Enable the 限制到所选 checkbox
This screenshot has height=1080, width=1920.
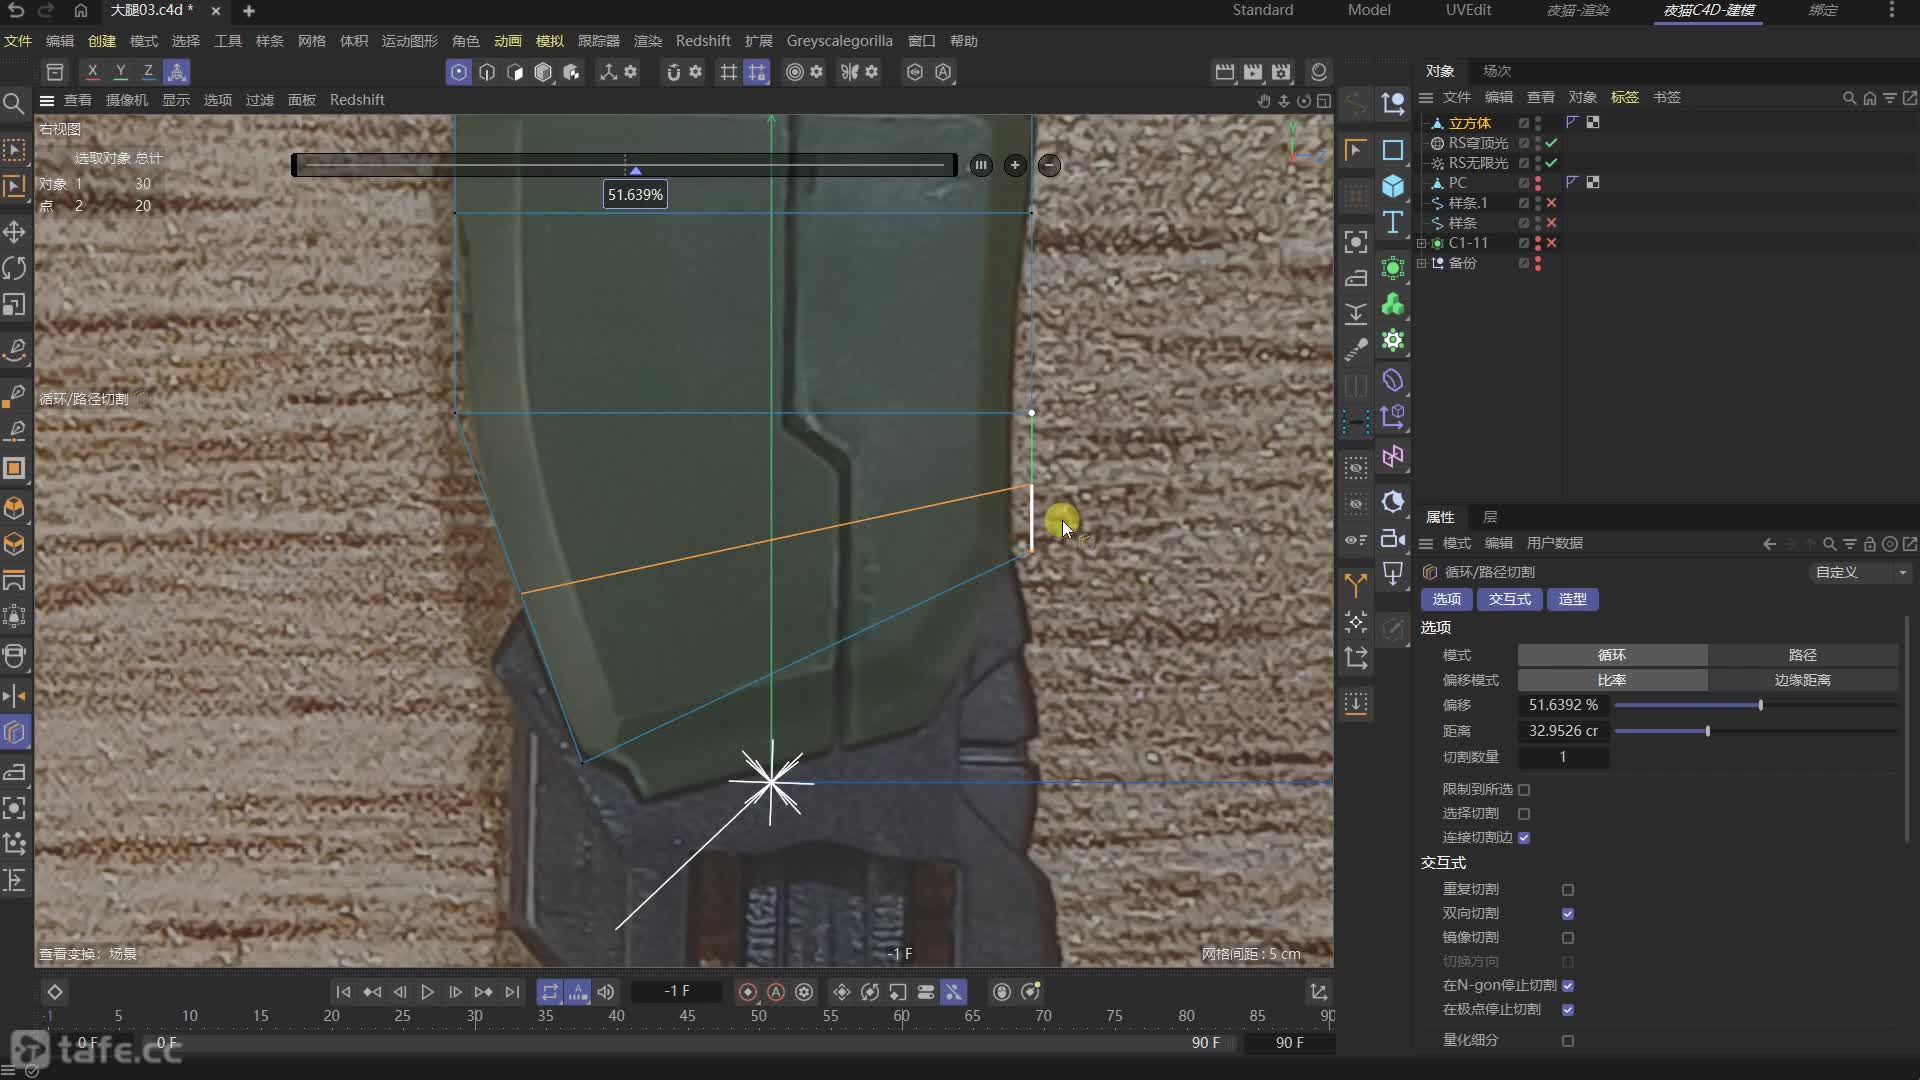(1524, 790)
